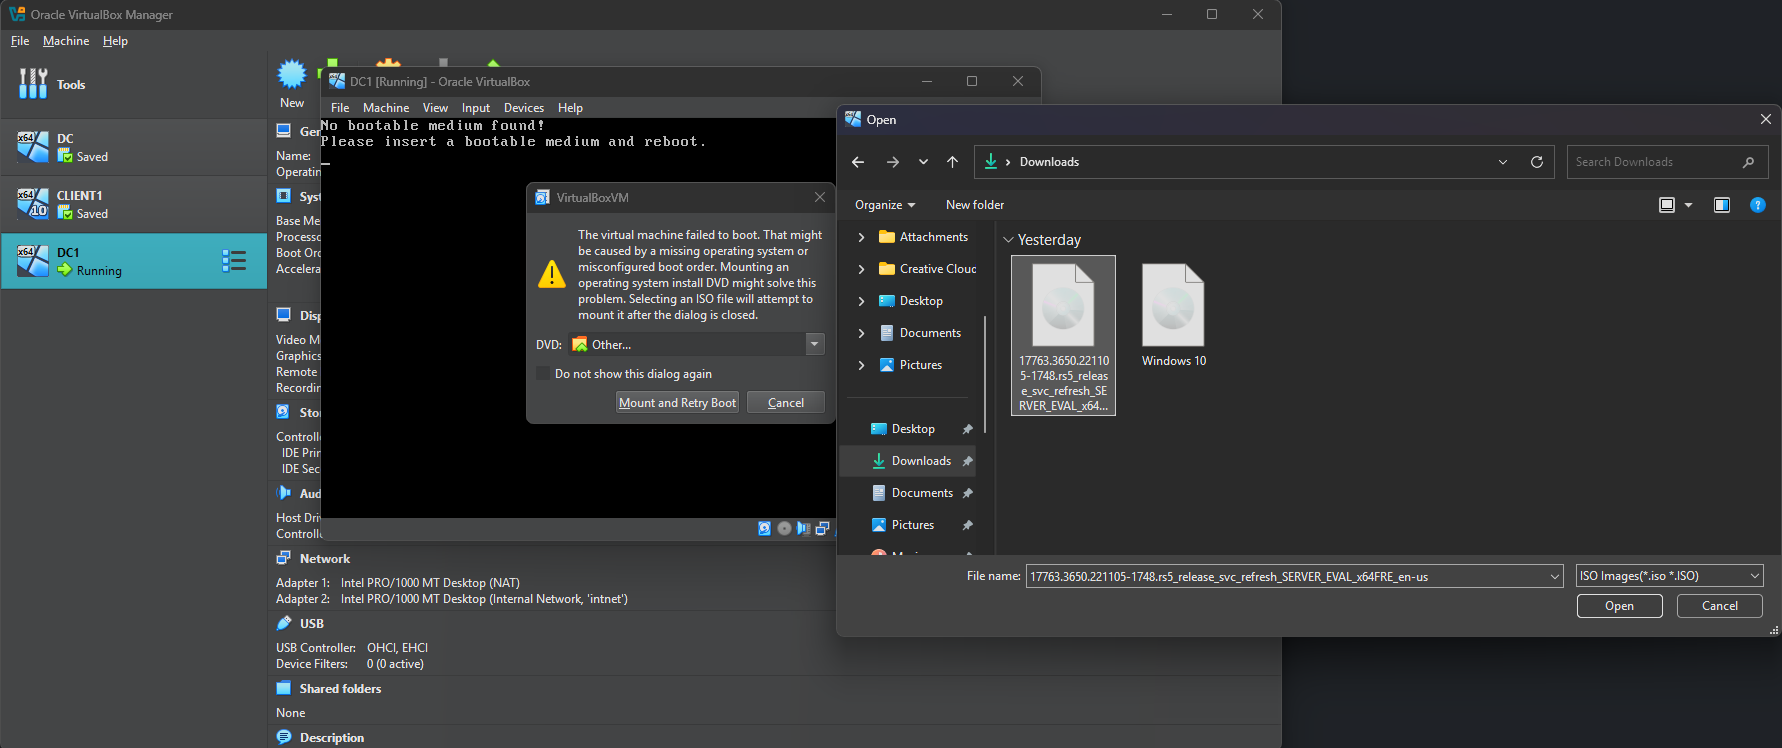Select the CLIENT1 virtual machine entry
The image size is (1782, 748).
(134, 204)
